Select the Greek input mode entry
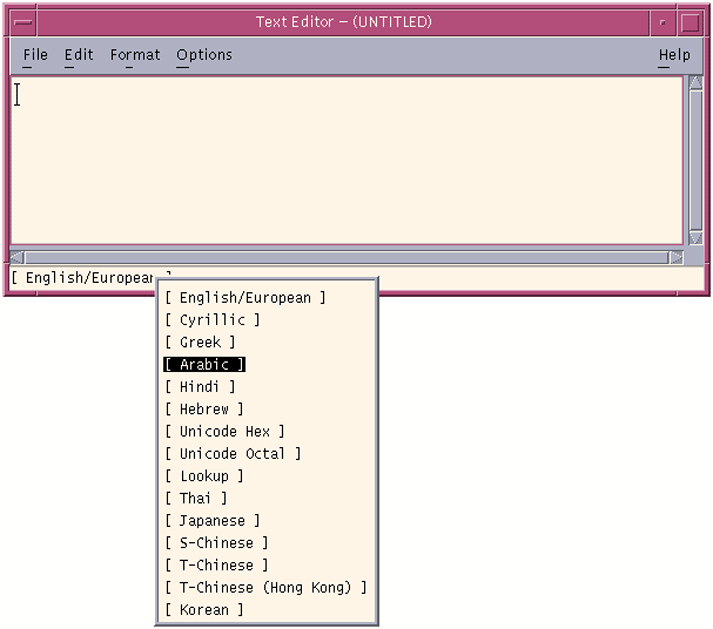This screenshot has height=629, width=713. 200,342
